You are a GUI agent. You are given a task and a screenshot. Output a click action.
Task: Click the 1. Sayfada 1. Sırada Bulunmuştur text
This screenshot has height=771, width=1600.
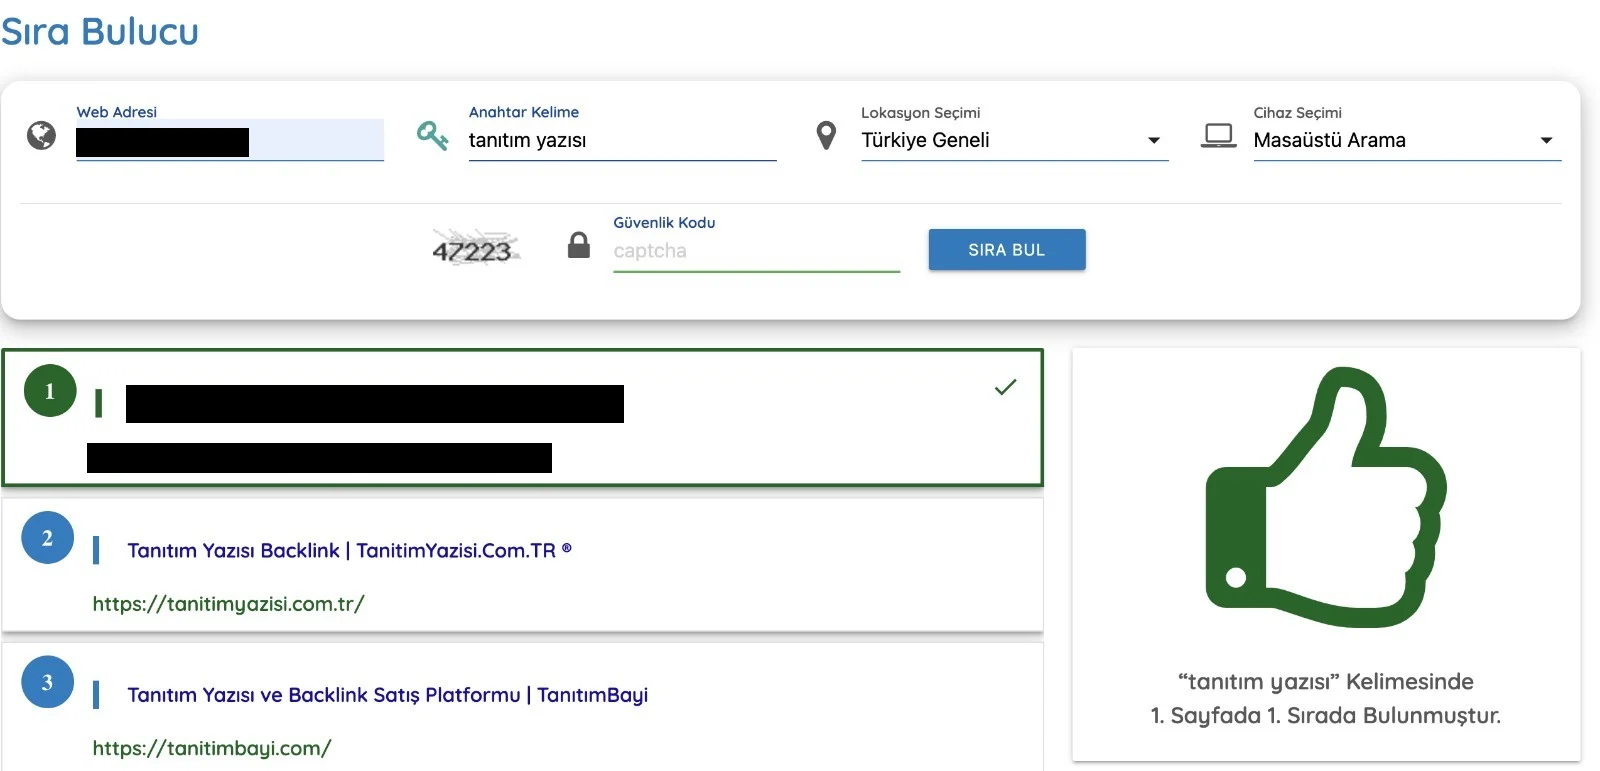click(x=1326, y=716)
